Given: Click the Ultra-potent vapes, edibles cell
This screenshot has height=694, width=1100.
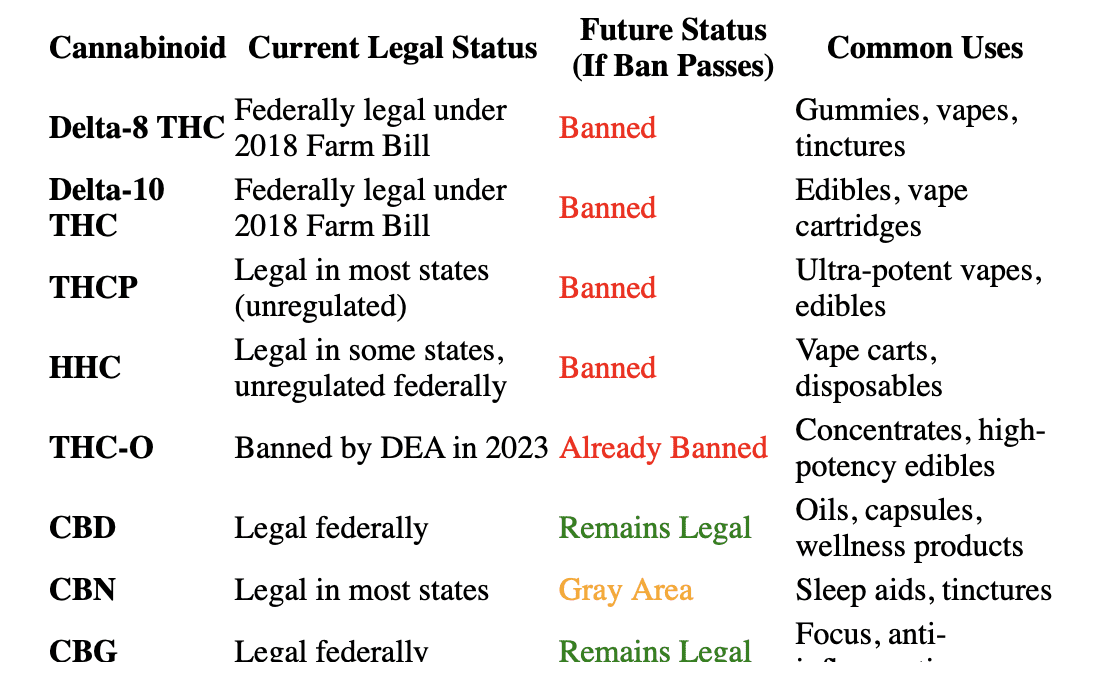Looking at the screenshot, I should (919, 288).
